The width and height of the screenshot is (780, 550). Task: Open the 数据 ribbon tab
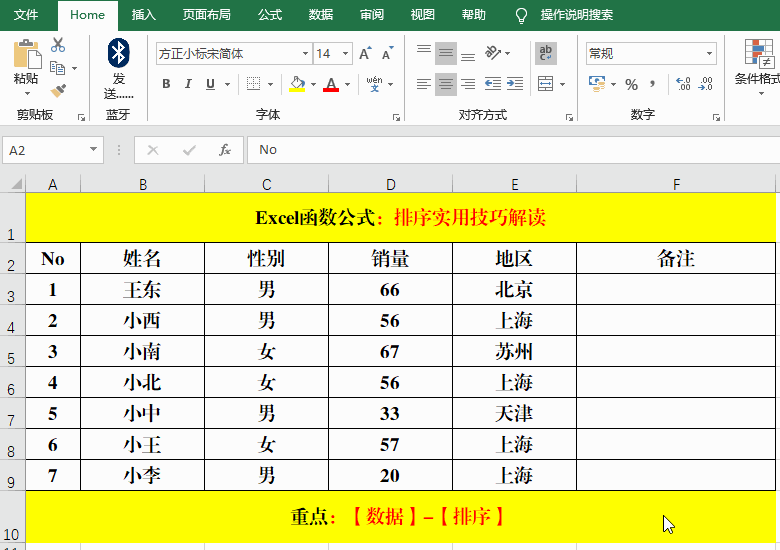321,15
